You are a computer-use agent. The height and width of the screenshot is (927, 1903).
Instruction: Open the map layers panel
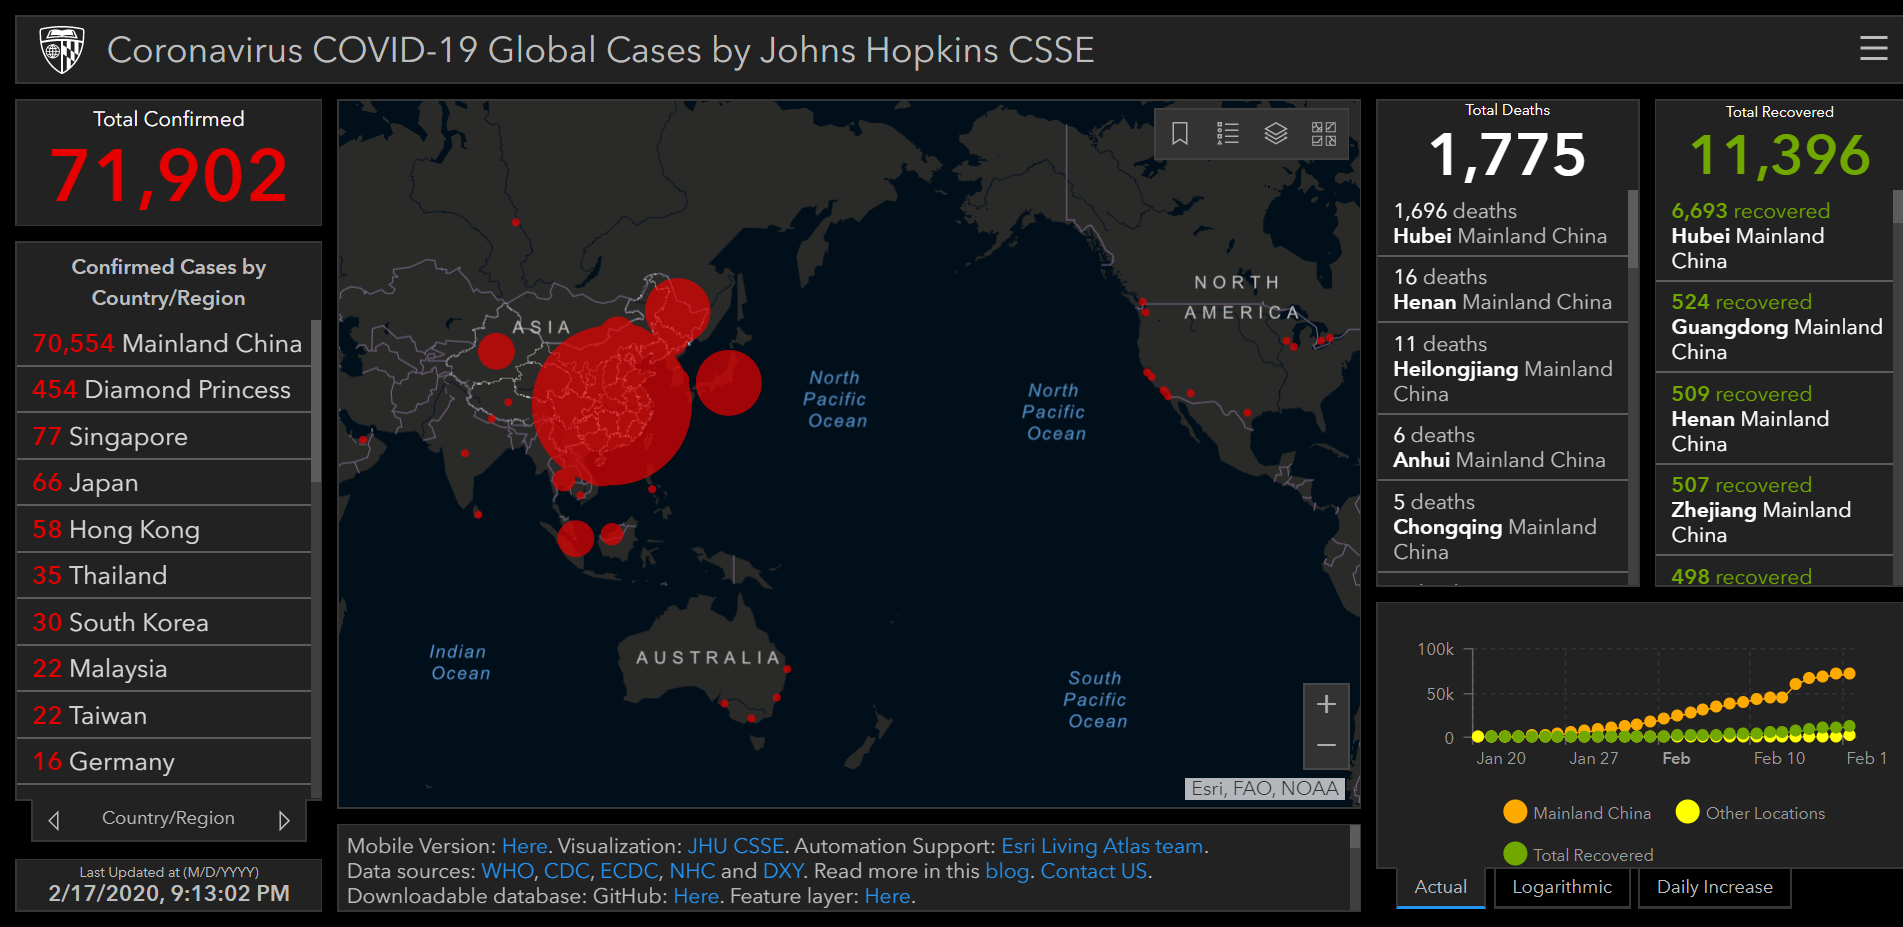coord(1276,133)
